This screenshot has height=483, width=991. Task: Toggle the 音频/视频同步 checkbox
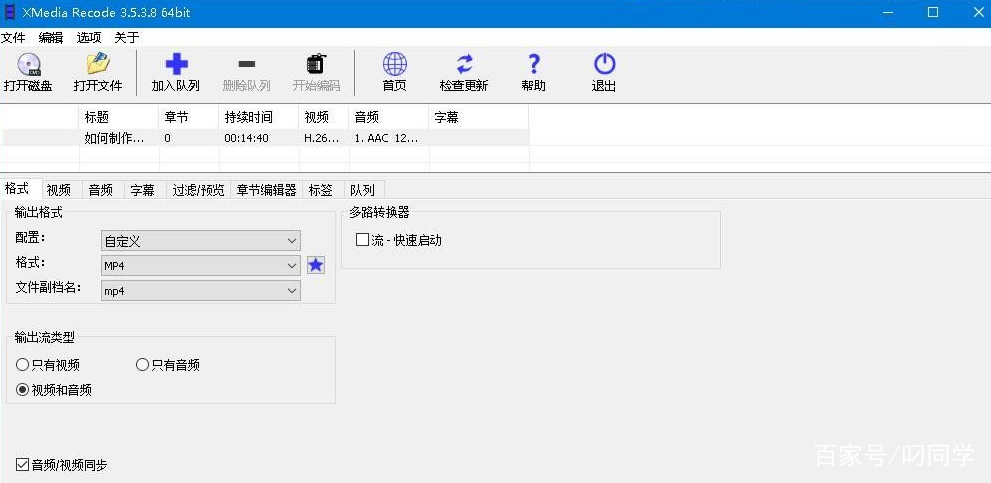point(23,465)
